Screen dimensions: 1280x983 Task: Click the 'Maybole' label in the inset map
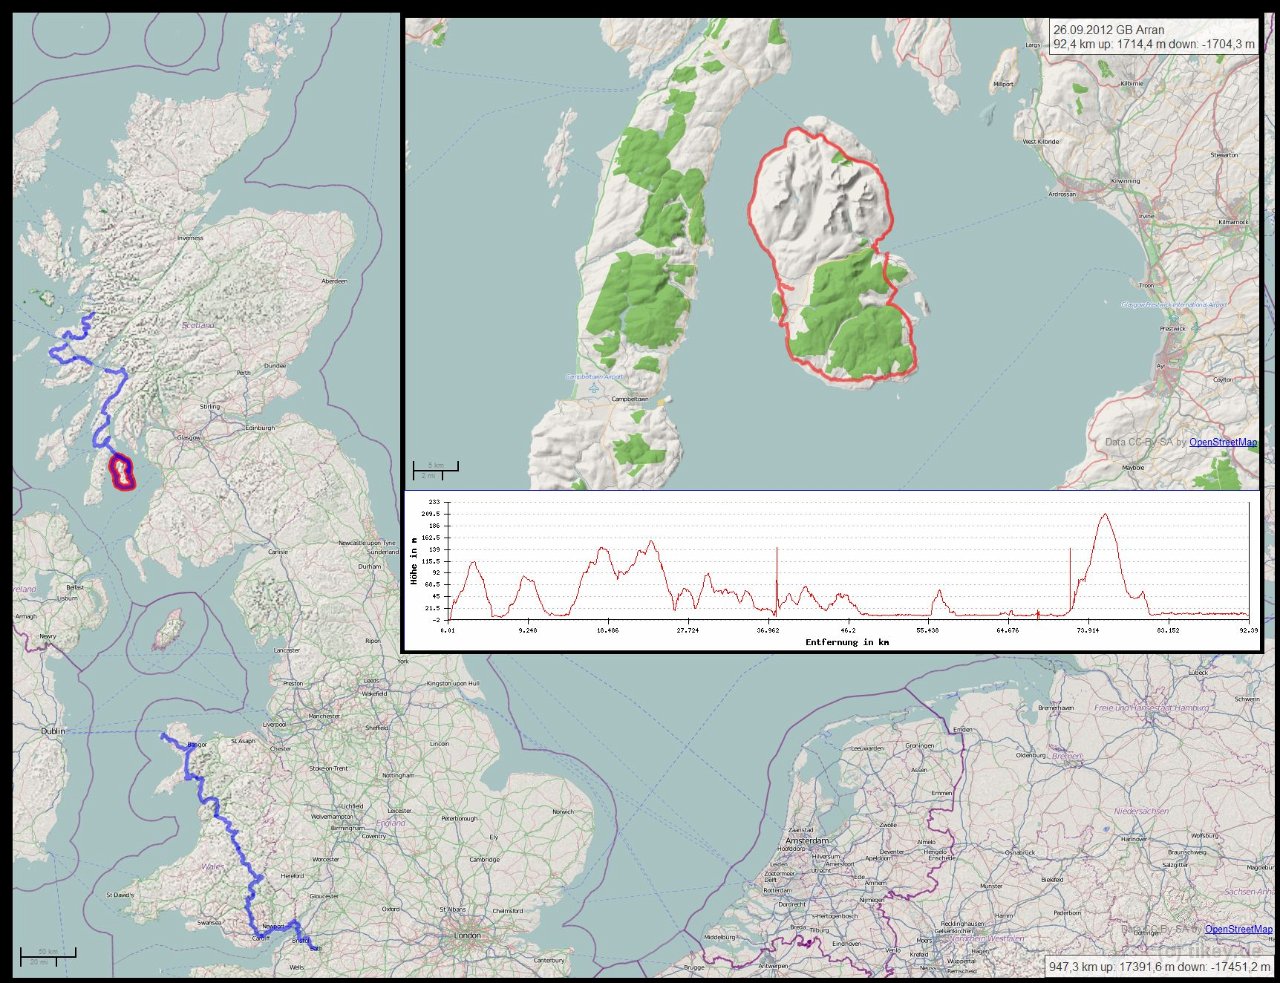click(1133, 467)
